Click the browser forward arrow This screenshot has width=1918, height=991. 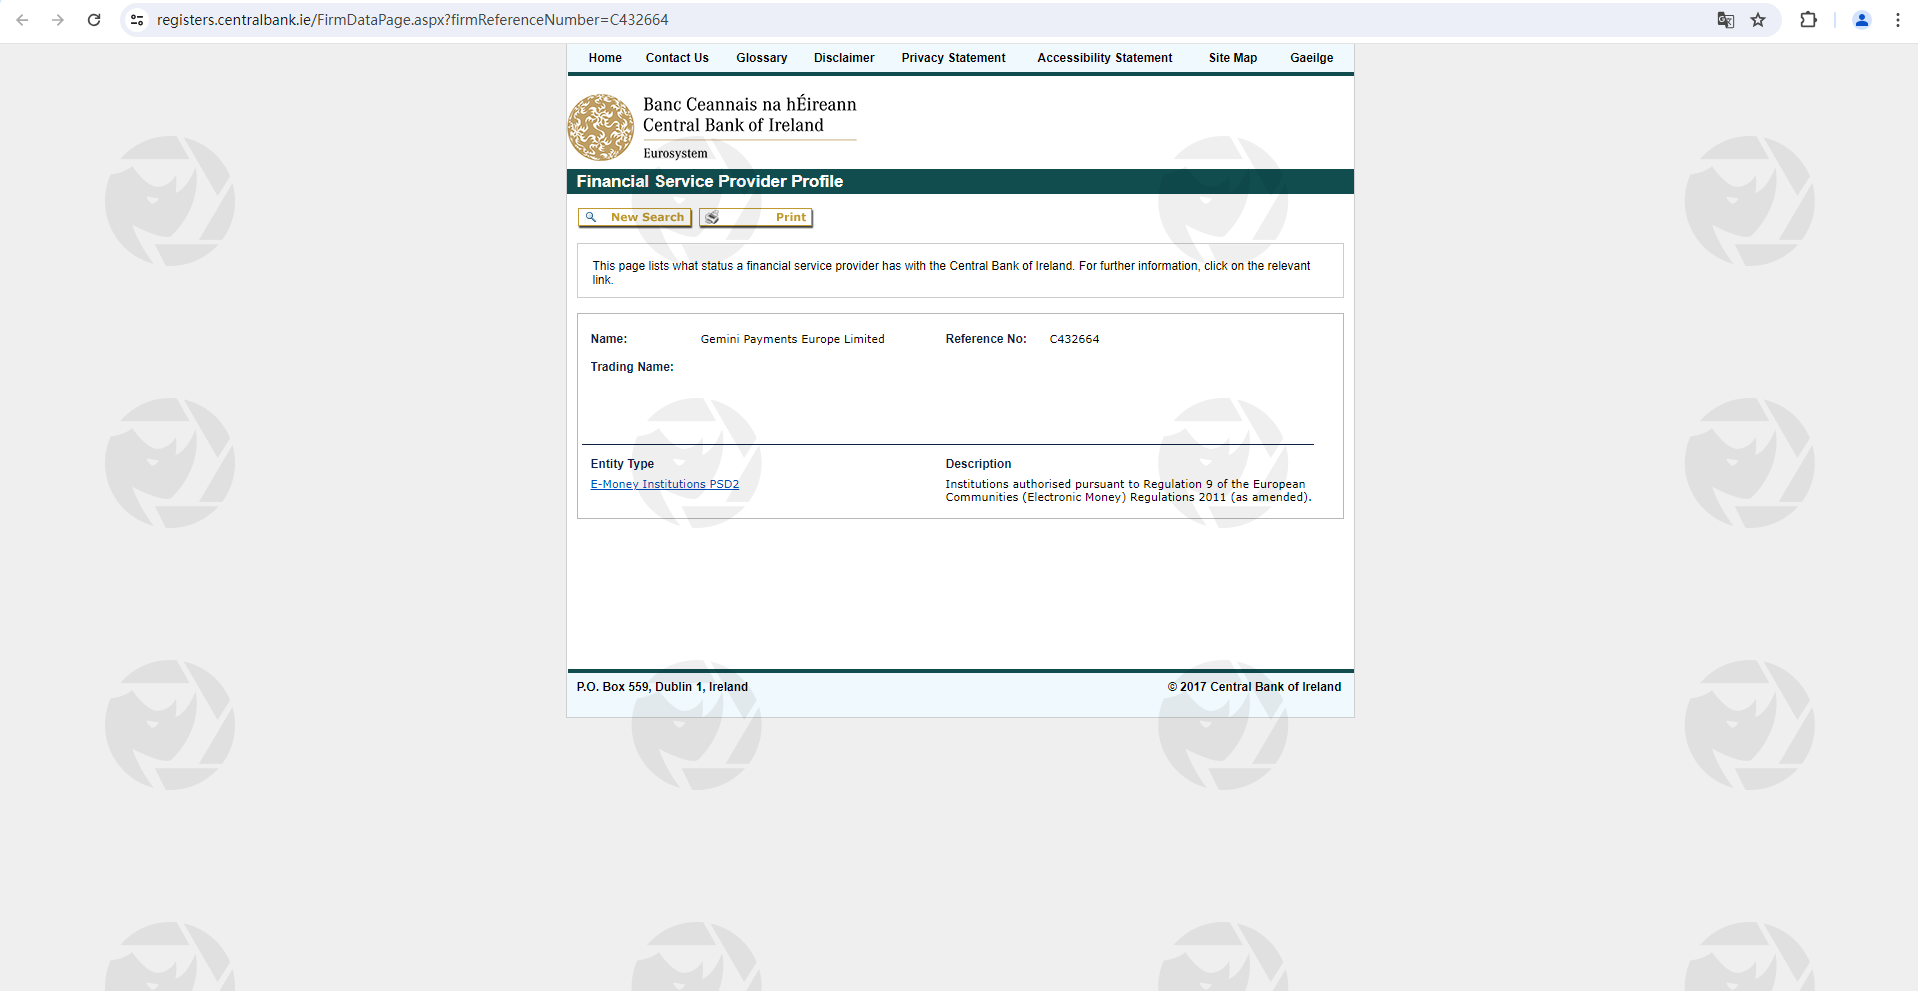pyautogui.click(x=58, y=20)
